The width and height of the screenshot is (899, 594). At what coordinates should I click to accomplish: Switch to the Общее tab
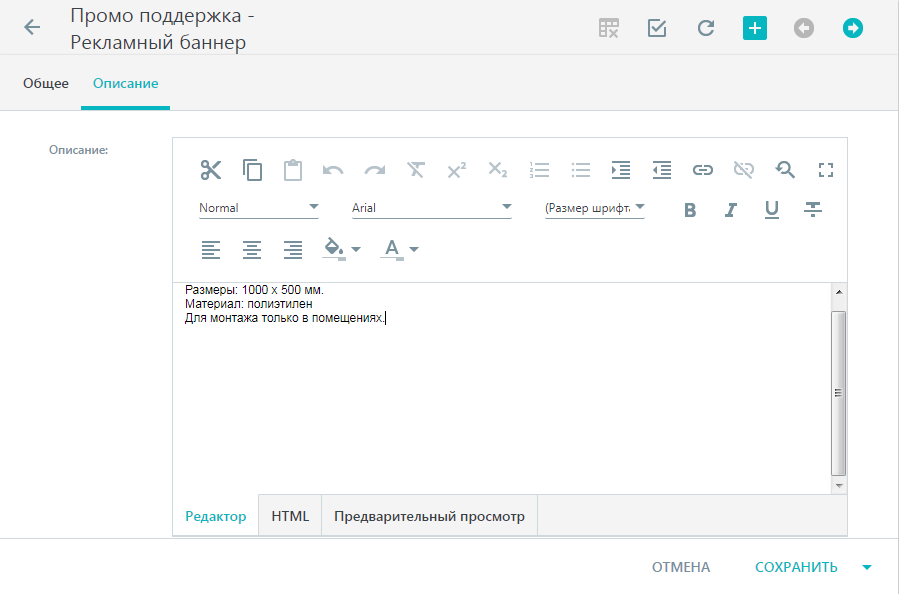tap(46, 84)
